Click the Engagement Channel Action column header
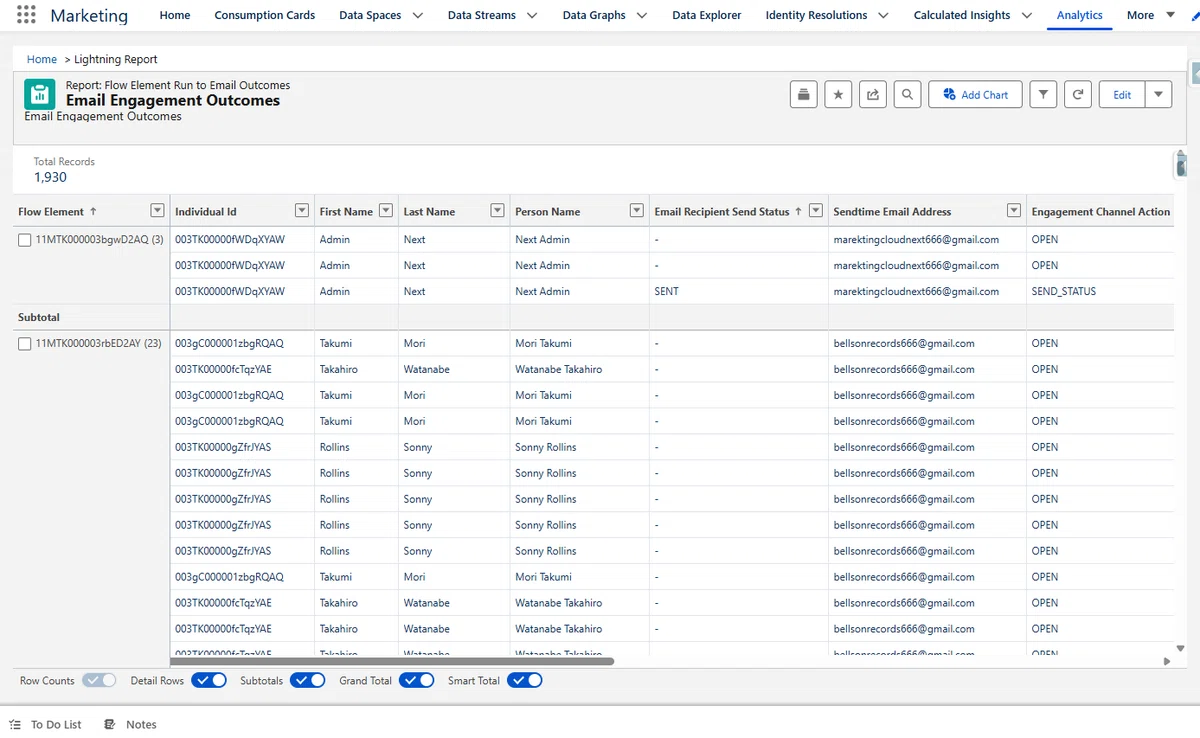The image size is (1200, 738). click(1100, 212)
